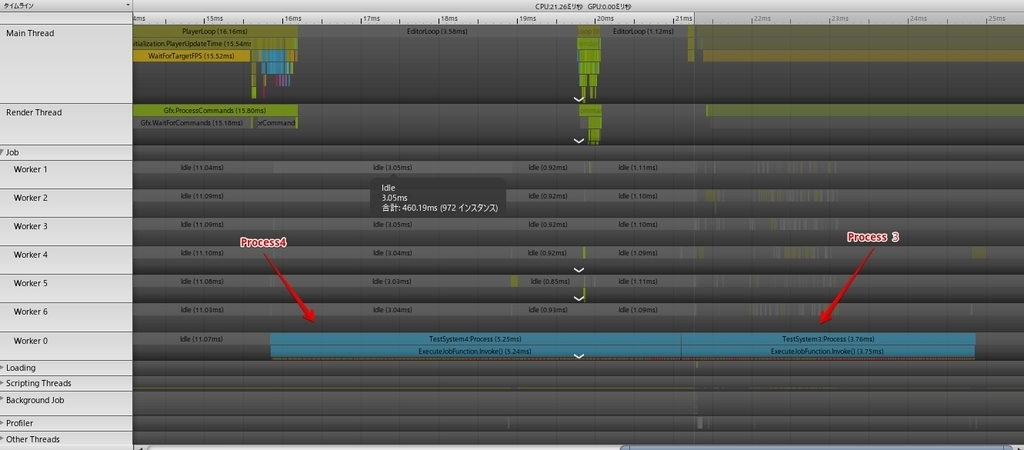
Task: Select ExecuteJobFunction.Invoke() (5.24ms) sample
Action: point(475,351)
